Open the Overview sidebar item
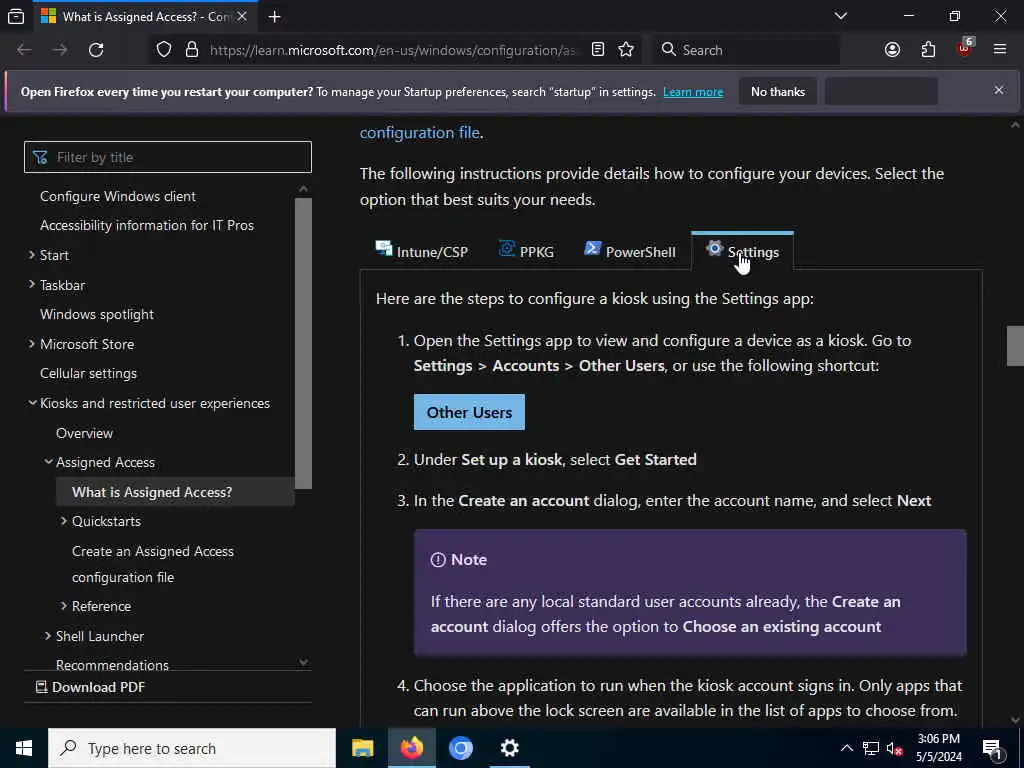 click(84, 433)
